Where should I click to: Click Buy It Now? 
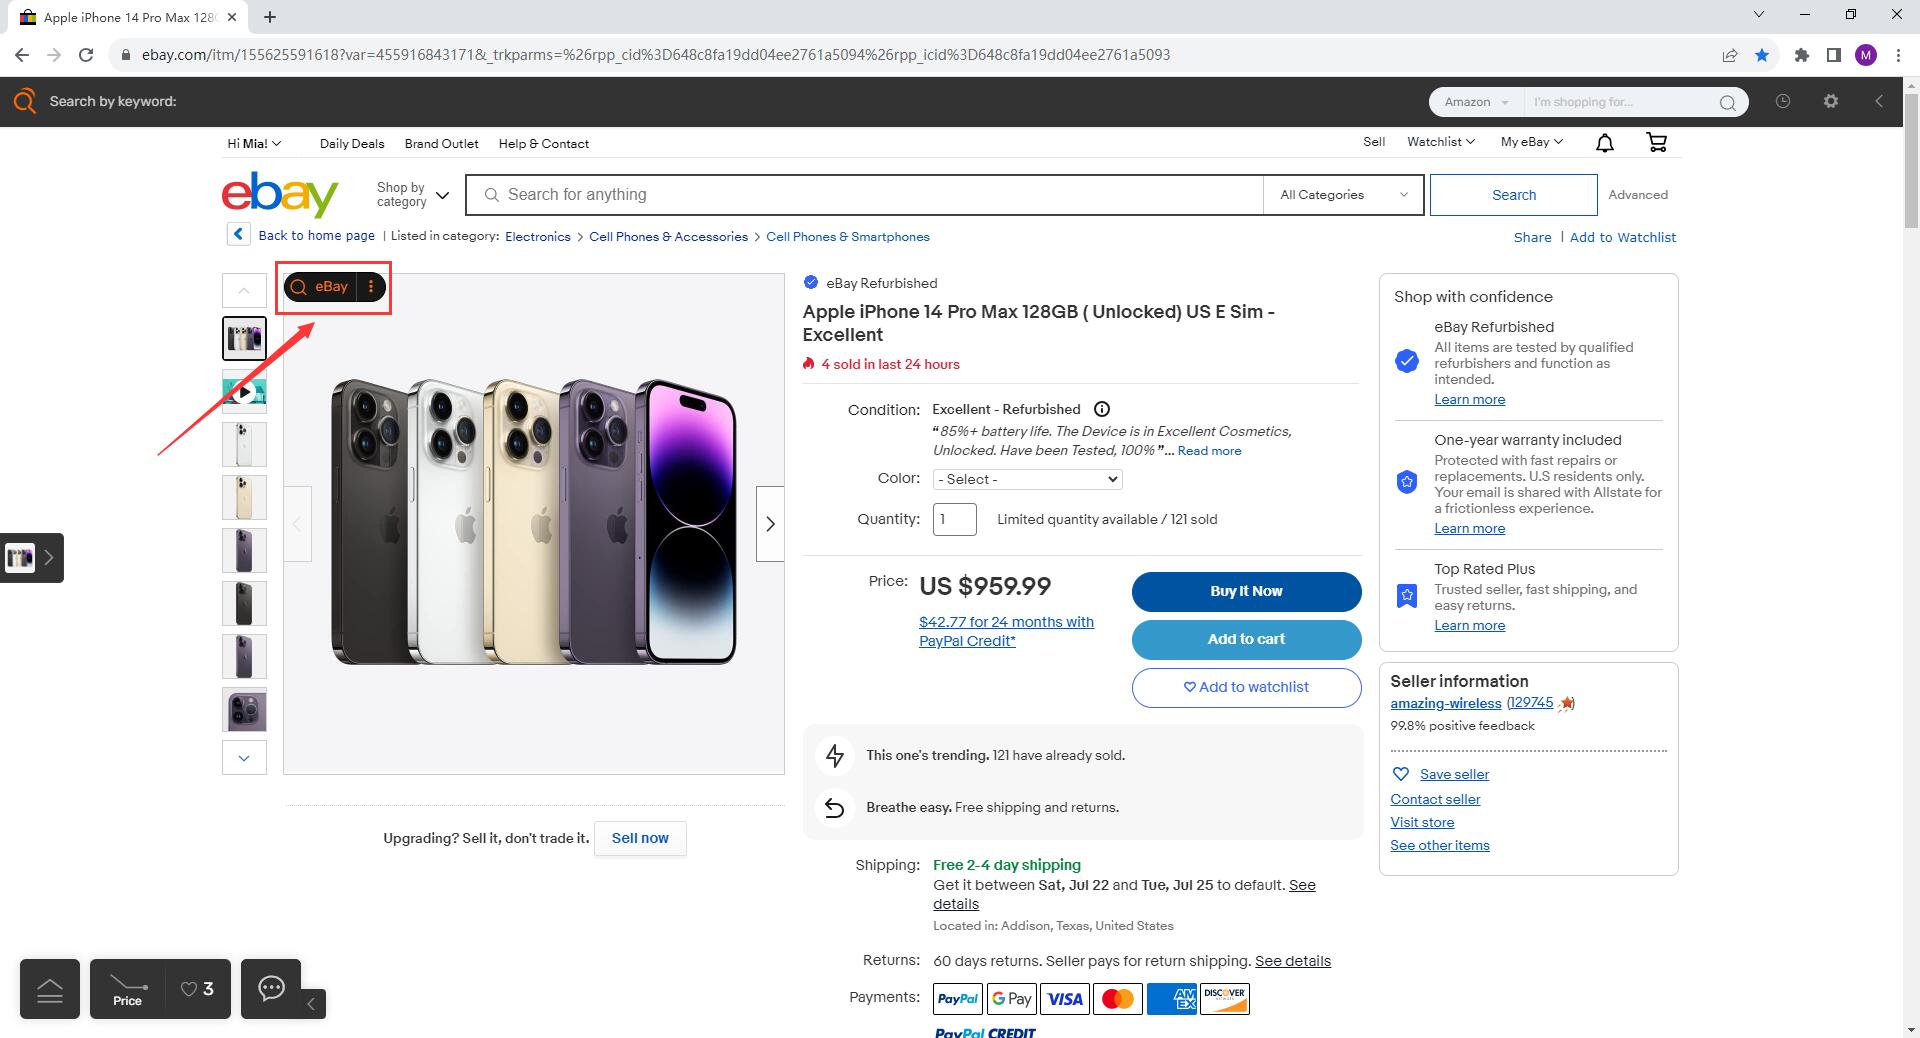click(x=1246, y=591)
